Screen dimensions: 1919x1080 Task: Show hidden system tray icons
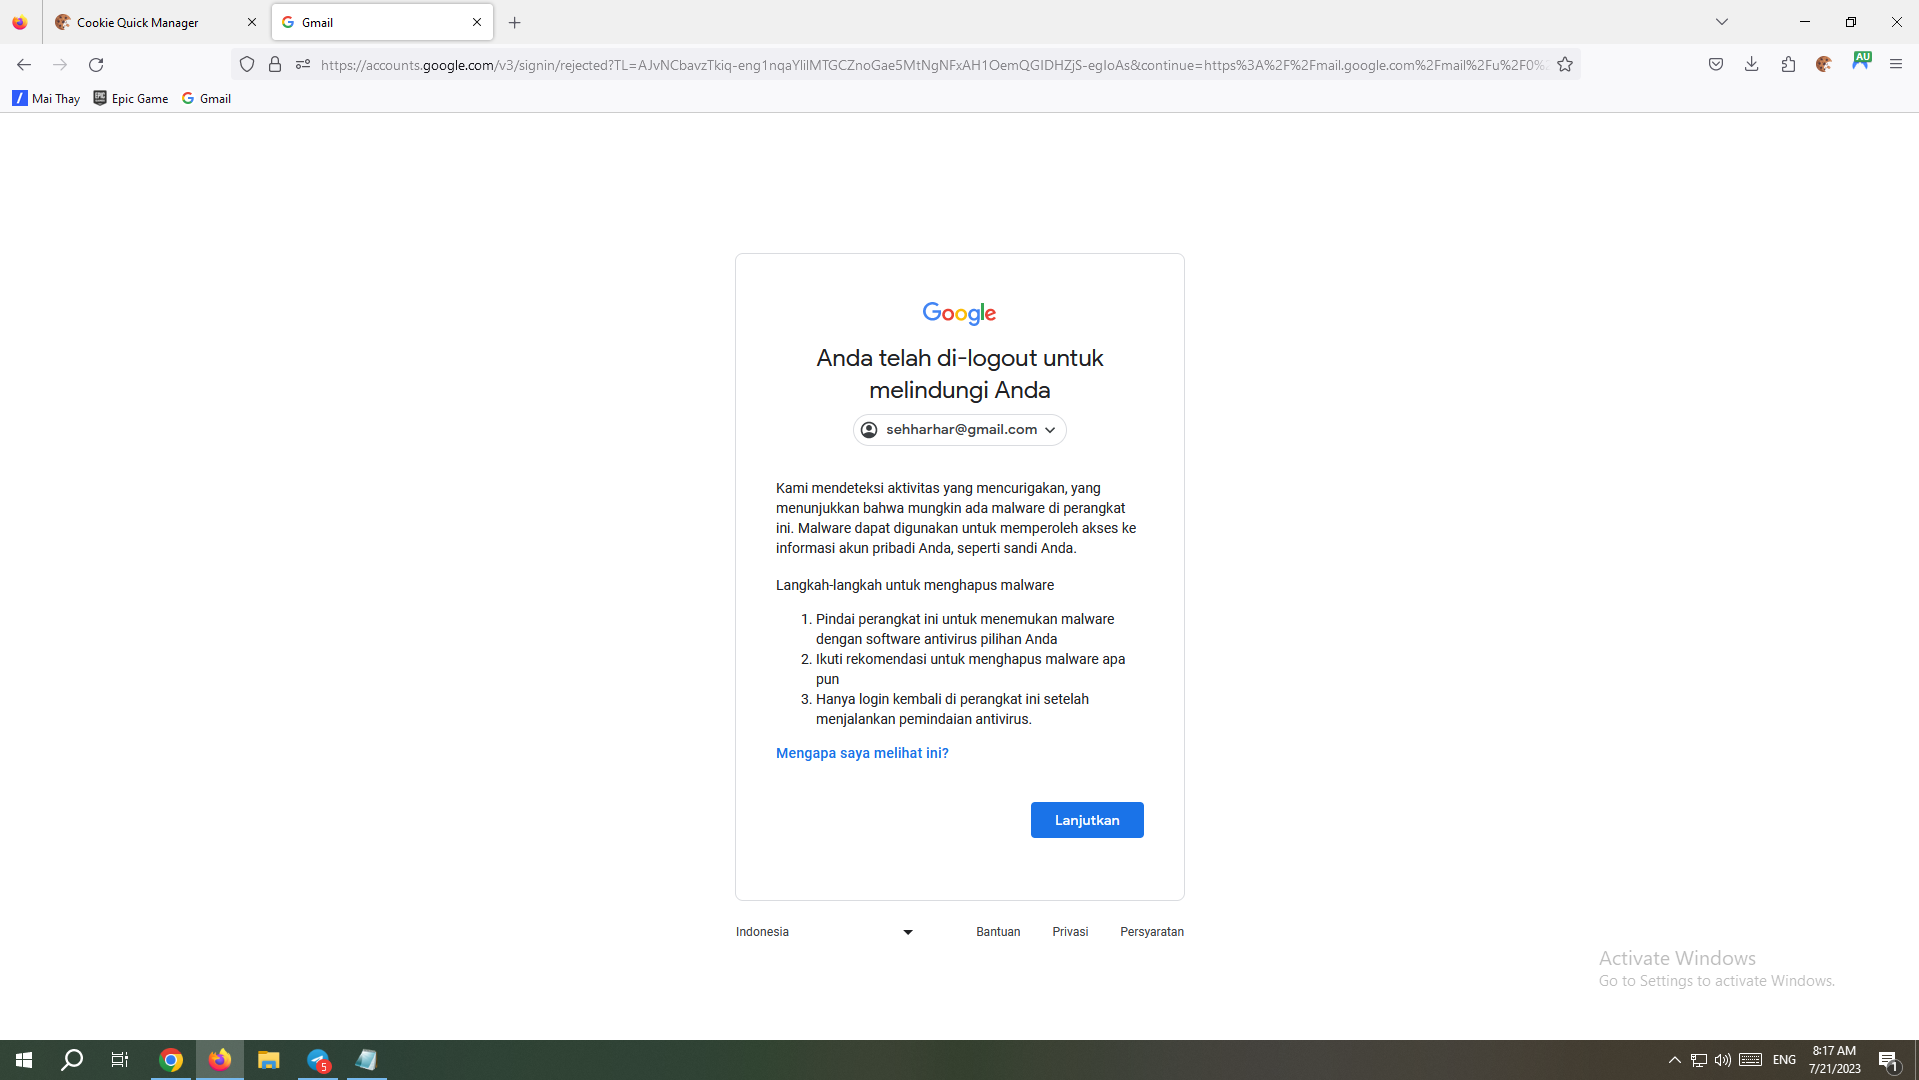(1675, 1060)
